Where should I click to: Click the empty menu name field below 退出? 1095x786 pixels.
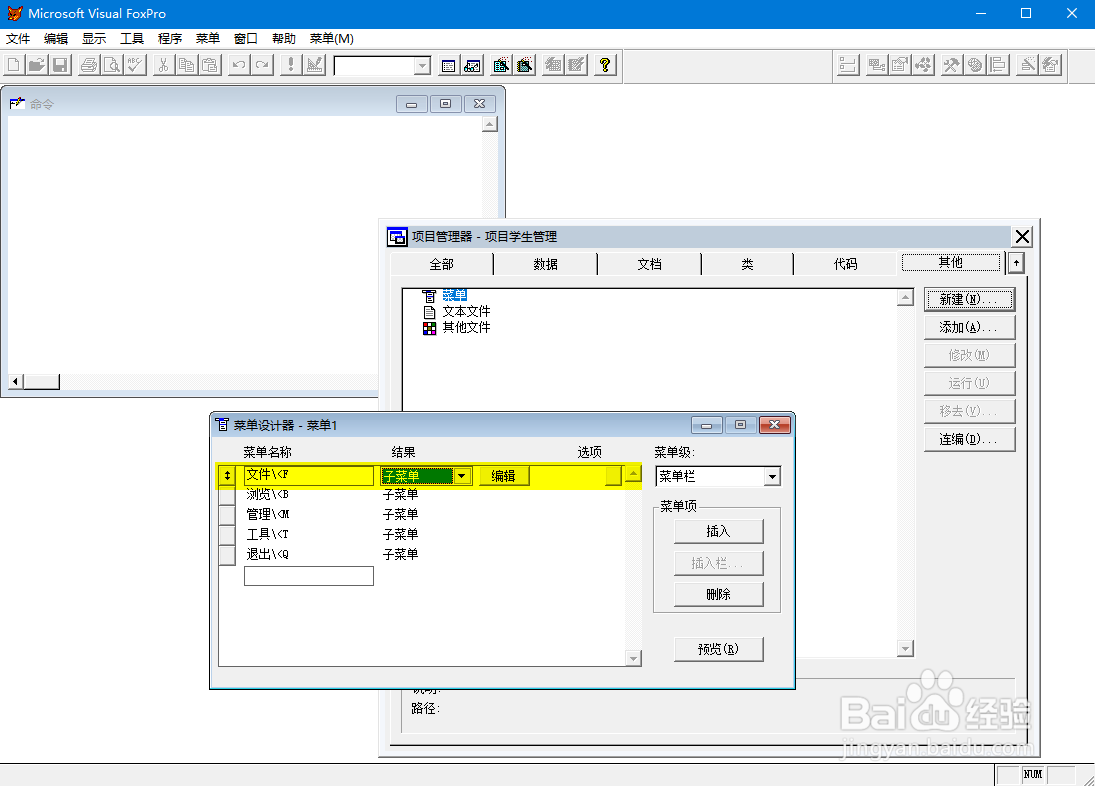(309, 576)
